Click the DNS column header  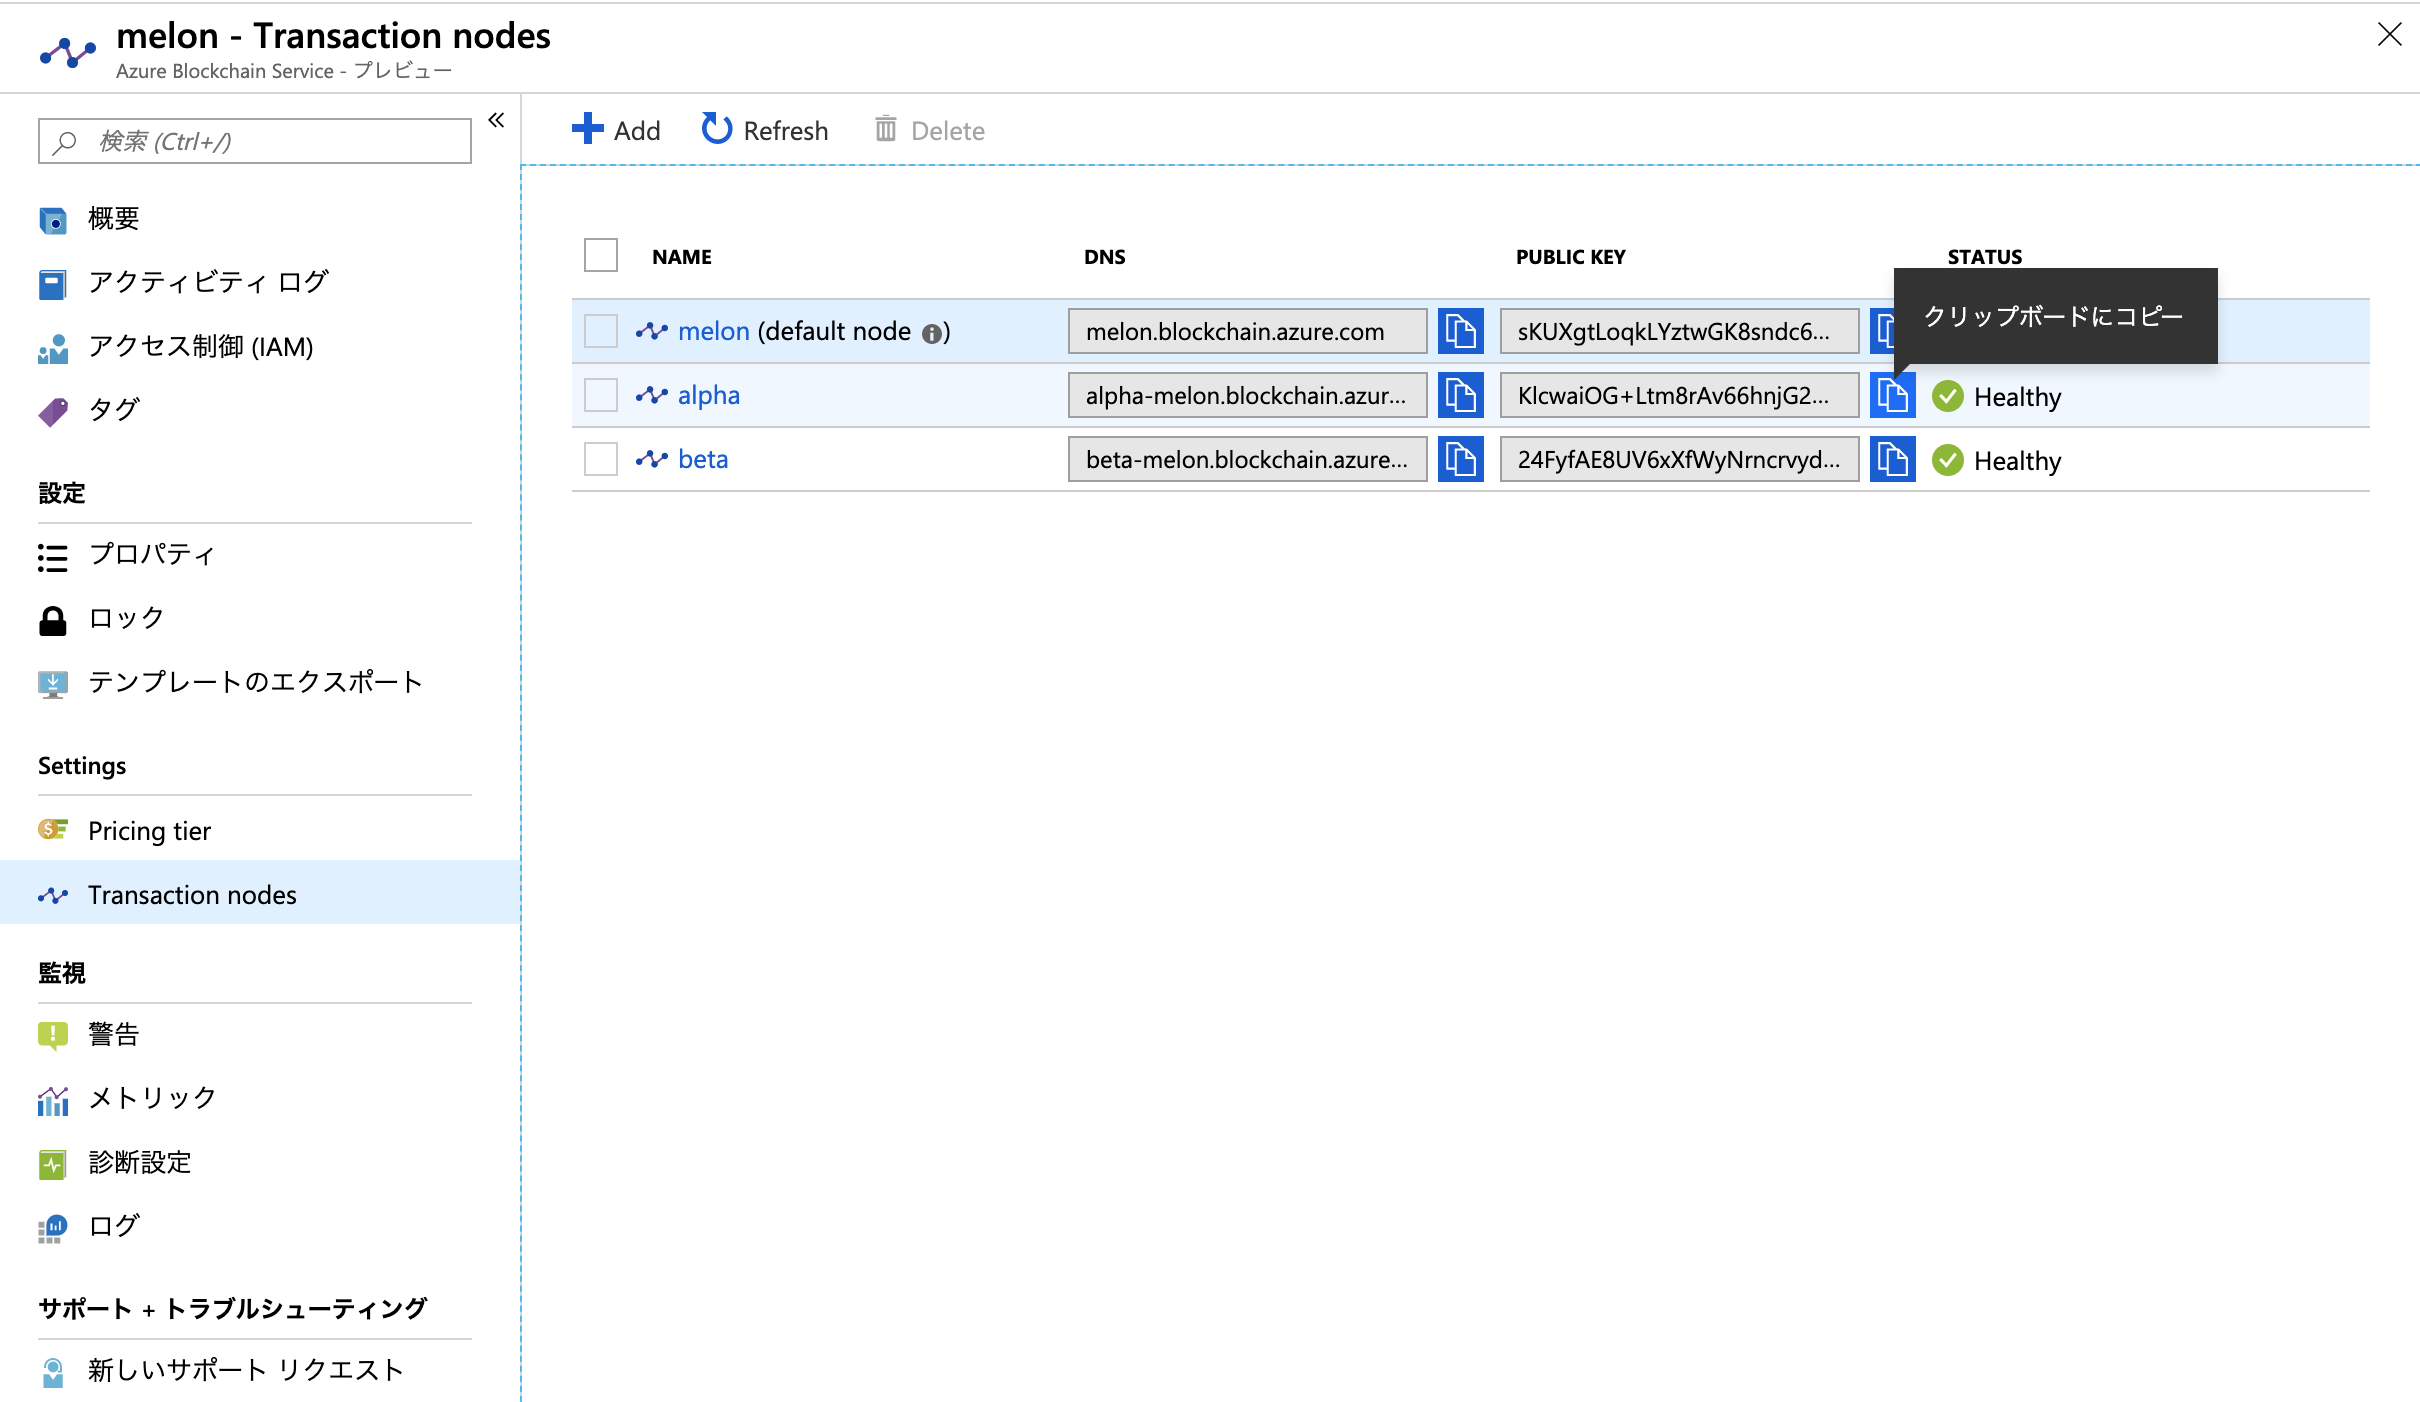(1105, 257)
